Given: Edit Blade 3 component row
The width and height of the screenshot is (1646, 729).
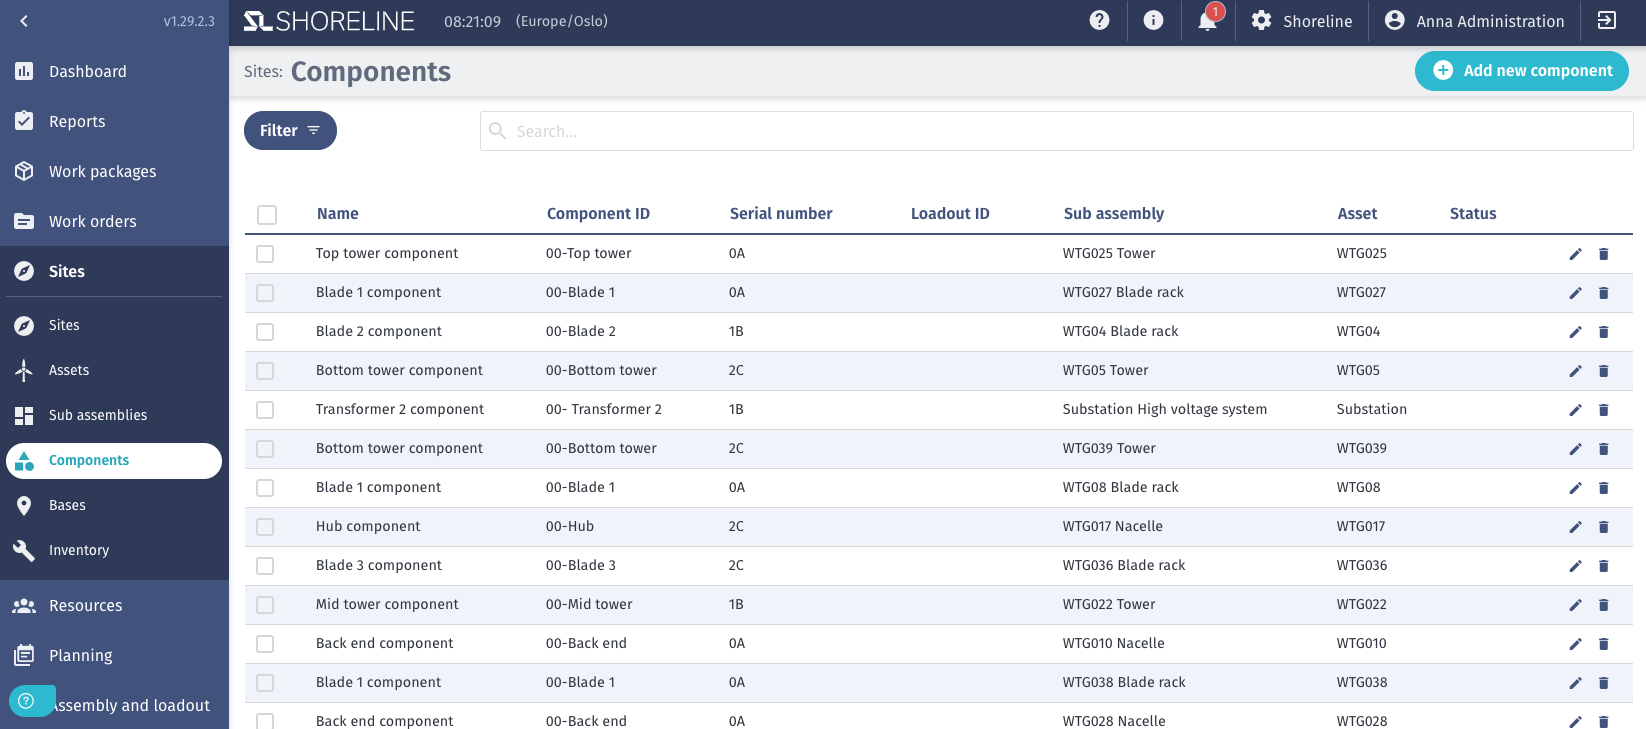Looking at the screenshot, I should pyautogui.click(x=1575, y=566).
